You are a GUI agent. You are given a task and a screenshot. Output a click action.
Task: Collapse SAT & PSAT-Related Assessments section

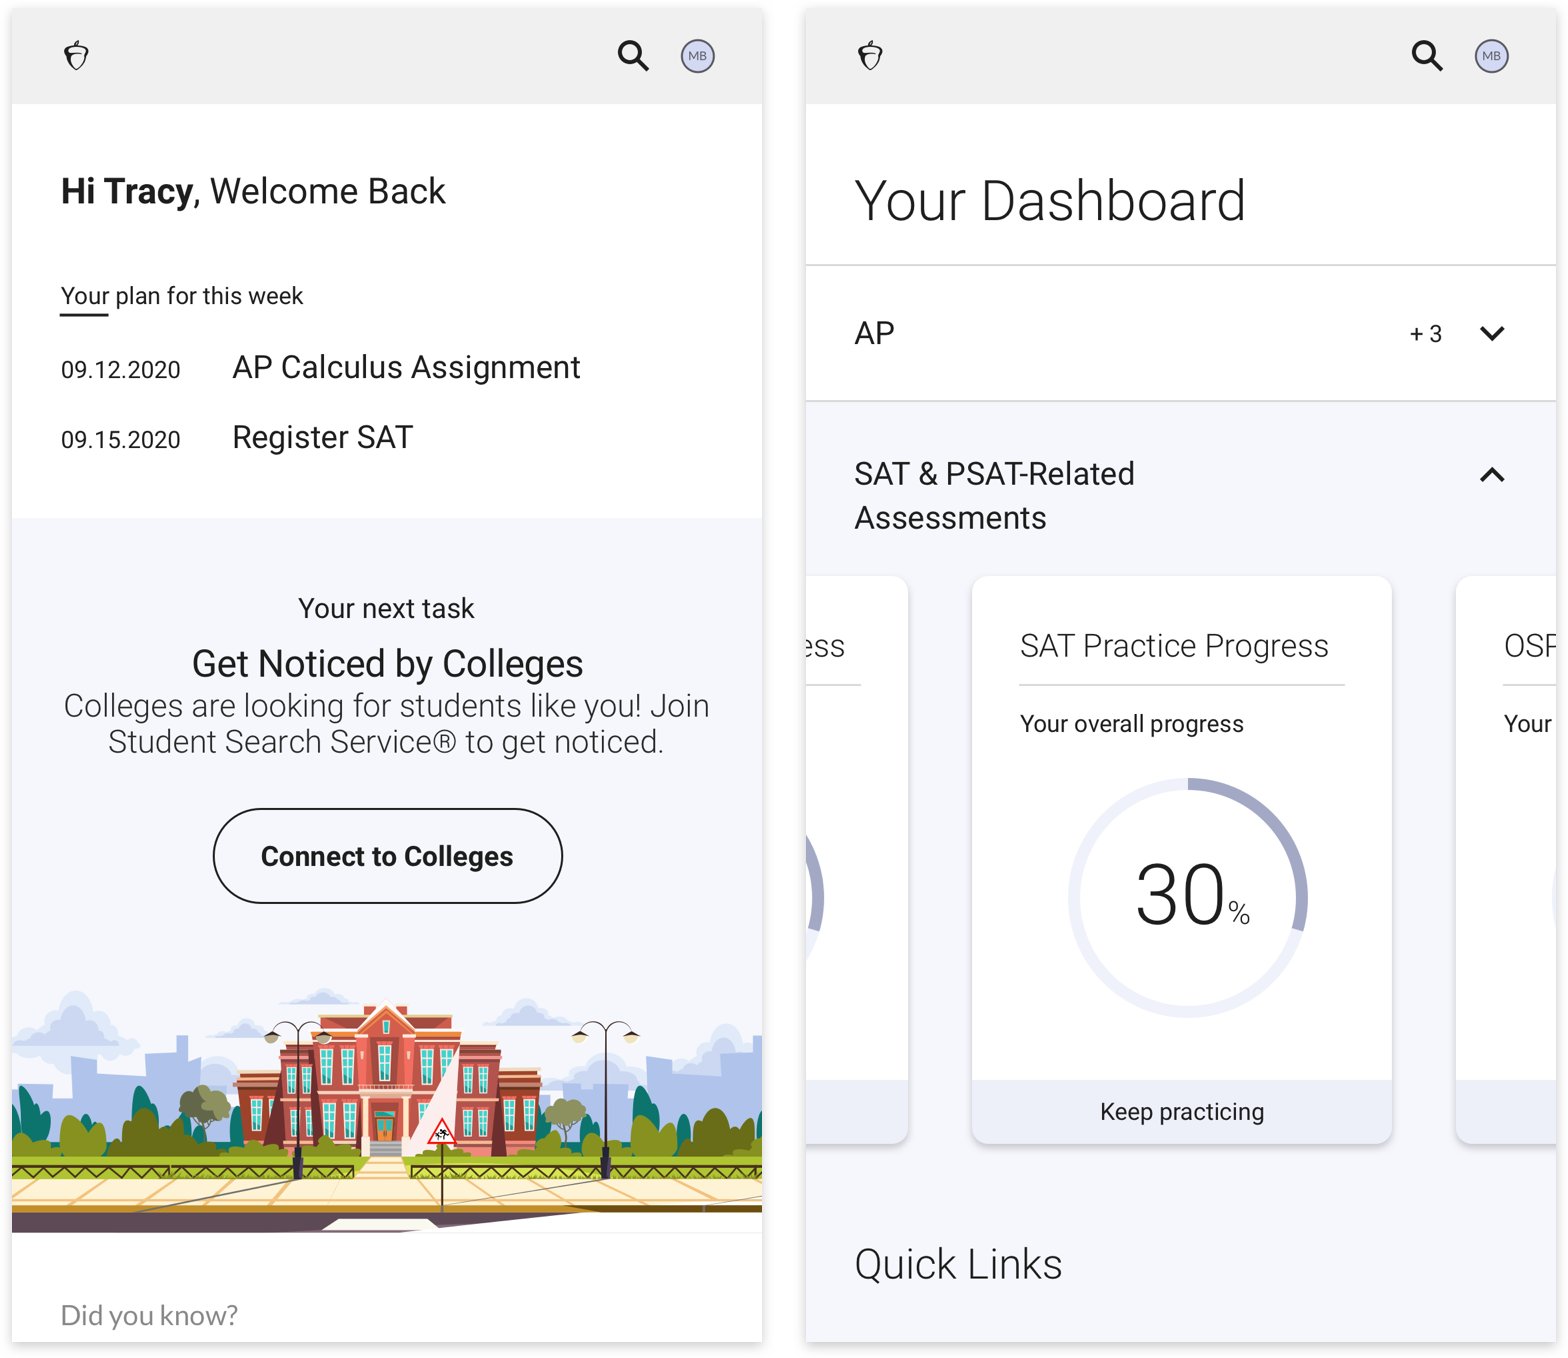click(x=1492, y=475)
